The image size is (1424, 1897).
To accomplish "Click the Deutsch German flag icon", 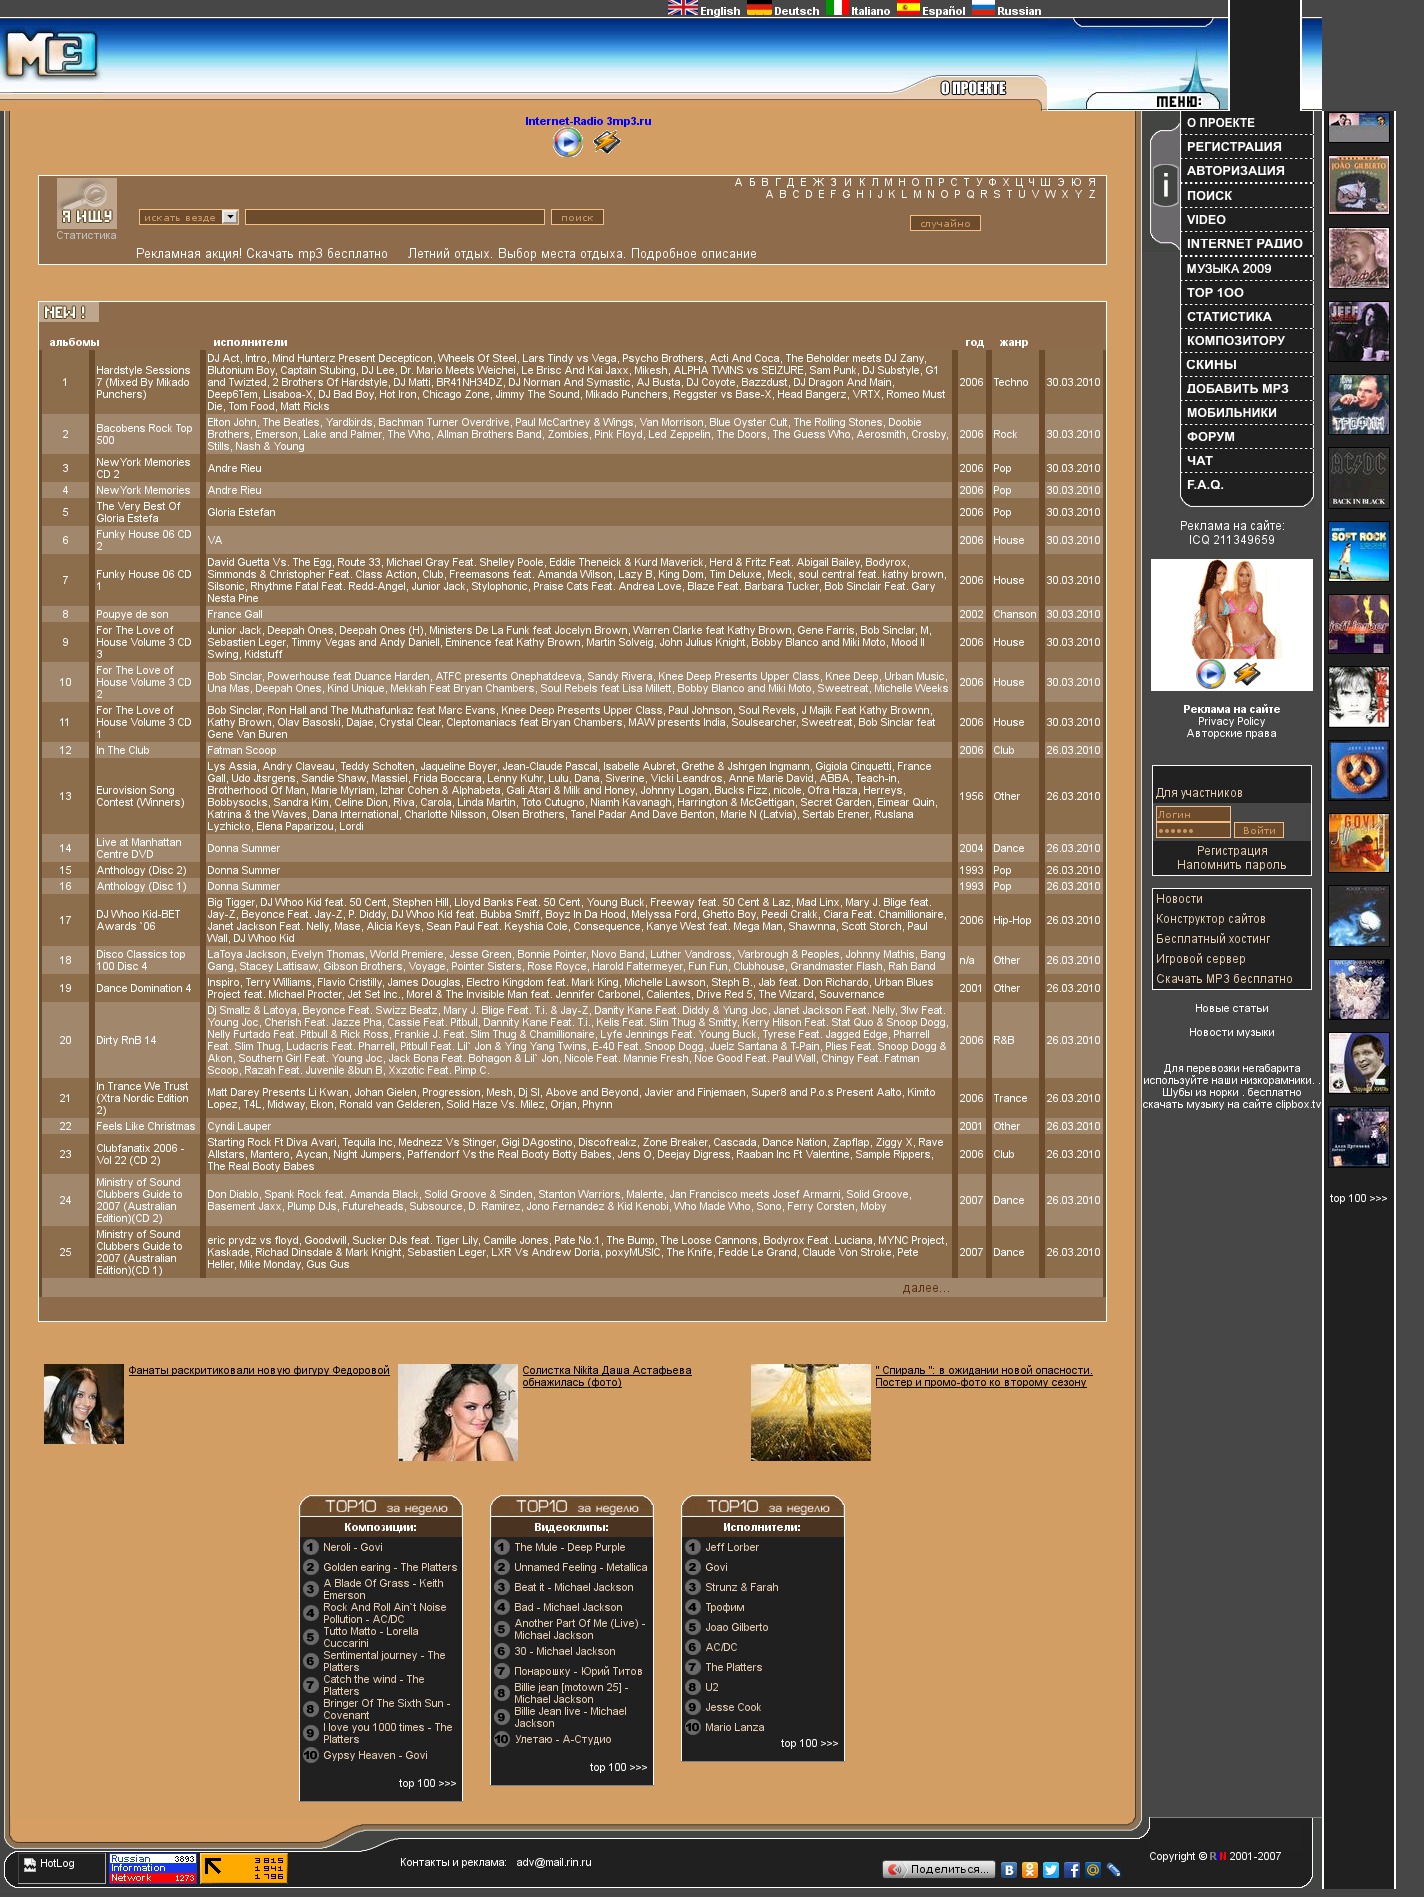I will (x=759, y=9).
